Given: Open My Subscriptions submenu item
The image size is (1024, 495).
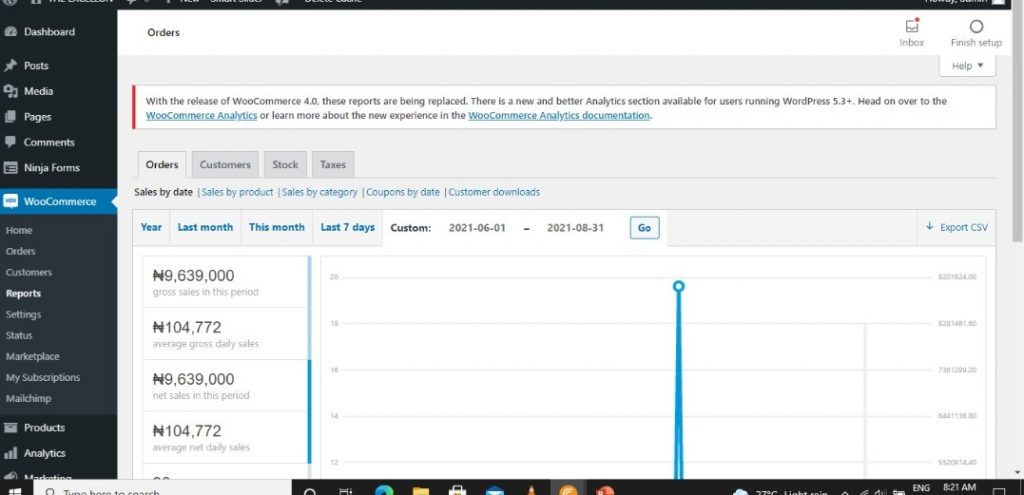Looking at the screenshot, I should pyautogui.click(x=42, y=377).
